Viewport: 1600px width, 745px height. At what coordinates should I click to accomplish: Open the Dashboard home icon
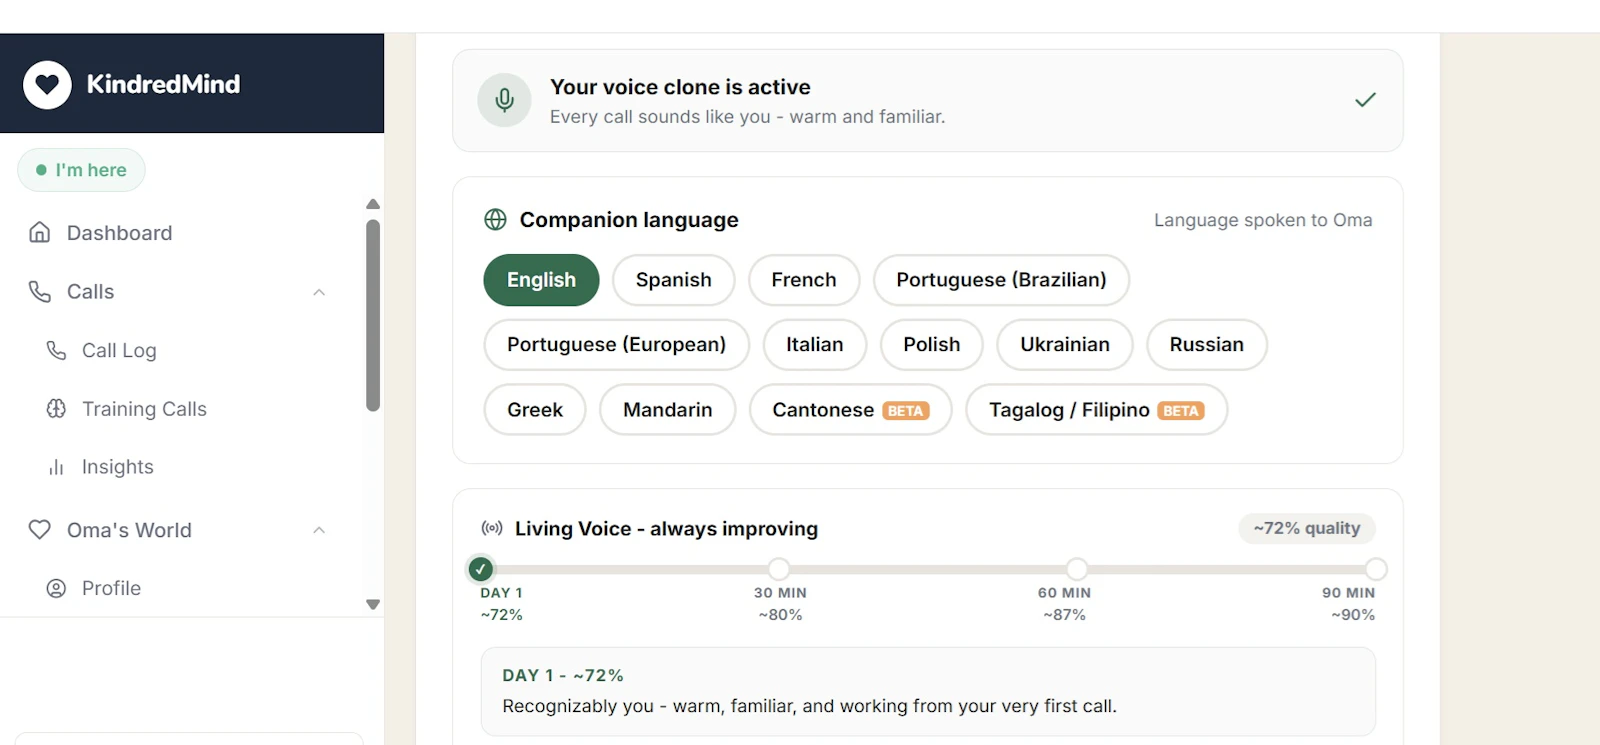tap(40, 232)
